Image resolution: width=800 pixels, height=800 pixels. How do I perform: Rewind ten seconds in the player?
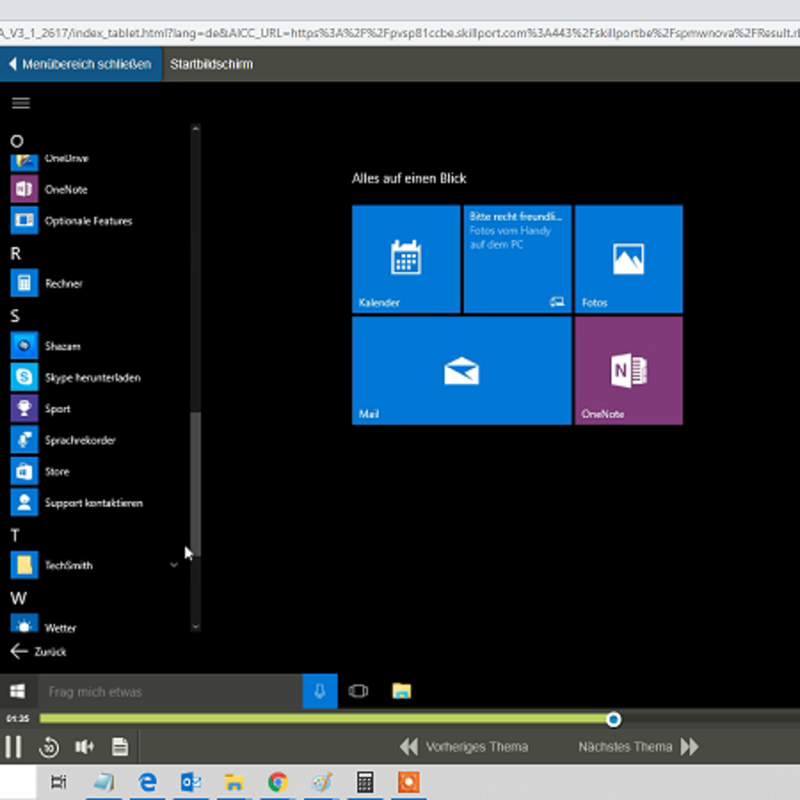49,747
